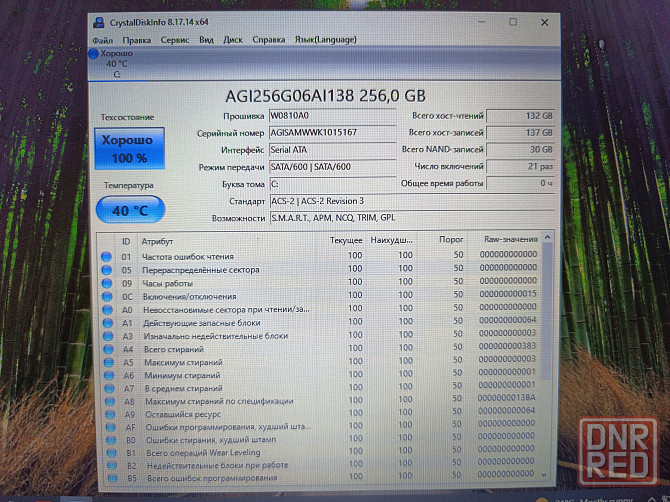Click the status icon for A4 Всего стираний
This screenshot has width=670, height=502.
pyautogui.click(x=109, y=349)
